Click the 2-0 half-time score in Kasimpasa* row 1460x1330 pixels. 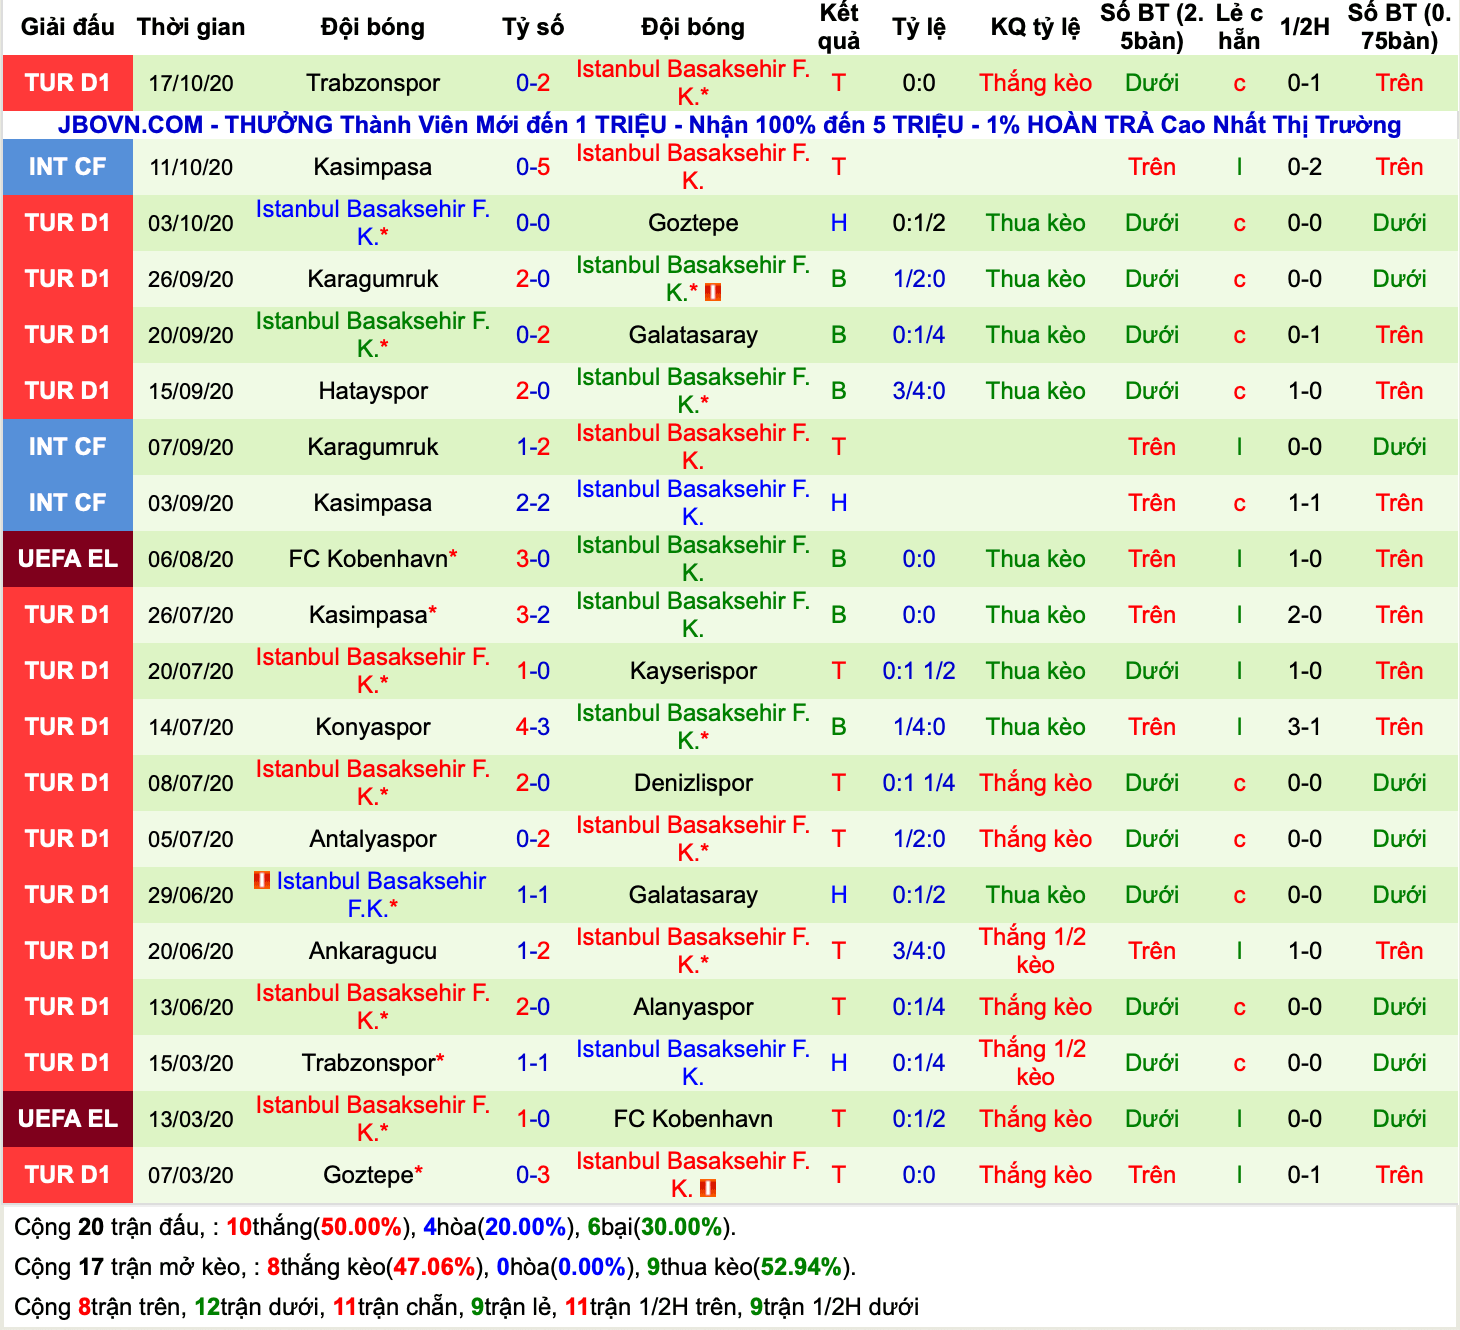tap(1305, 615)
